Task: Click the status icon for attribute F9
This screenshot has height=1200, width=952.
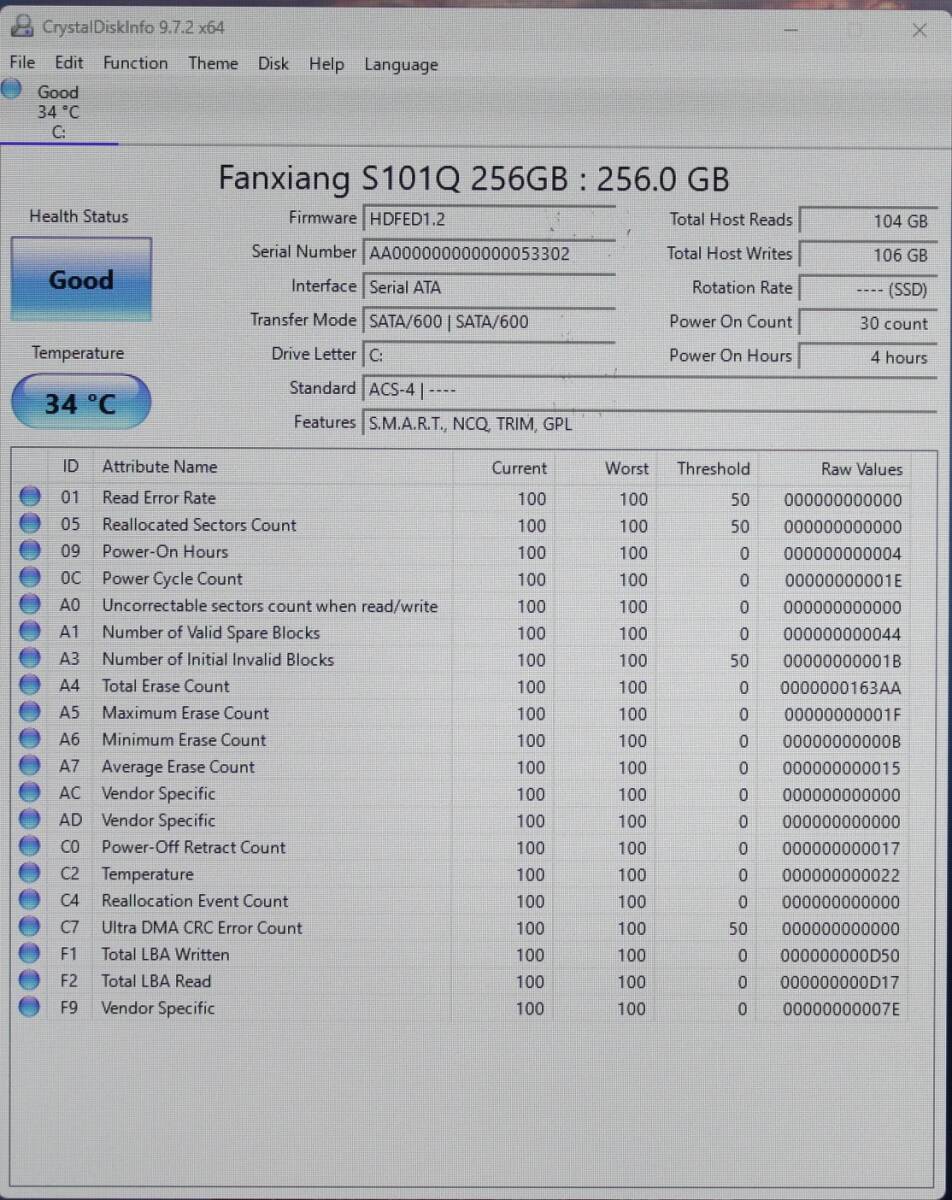Action: point(31,1008)
